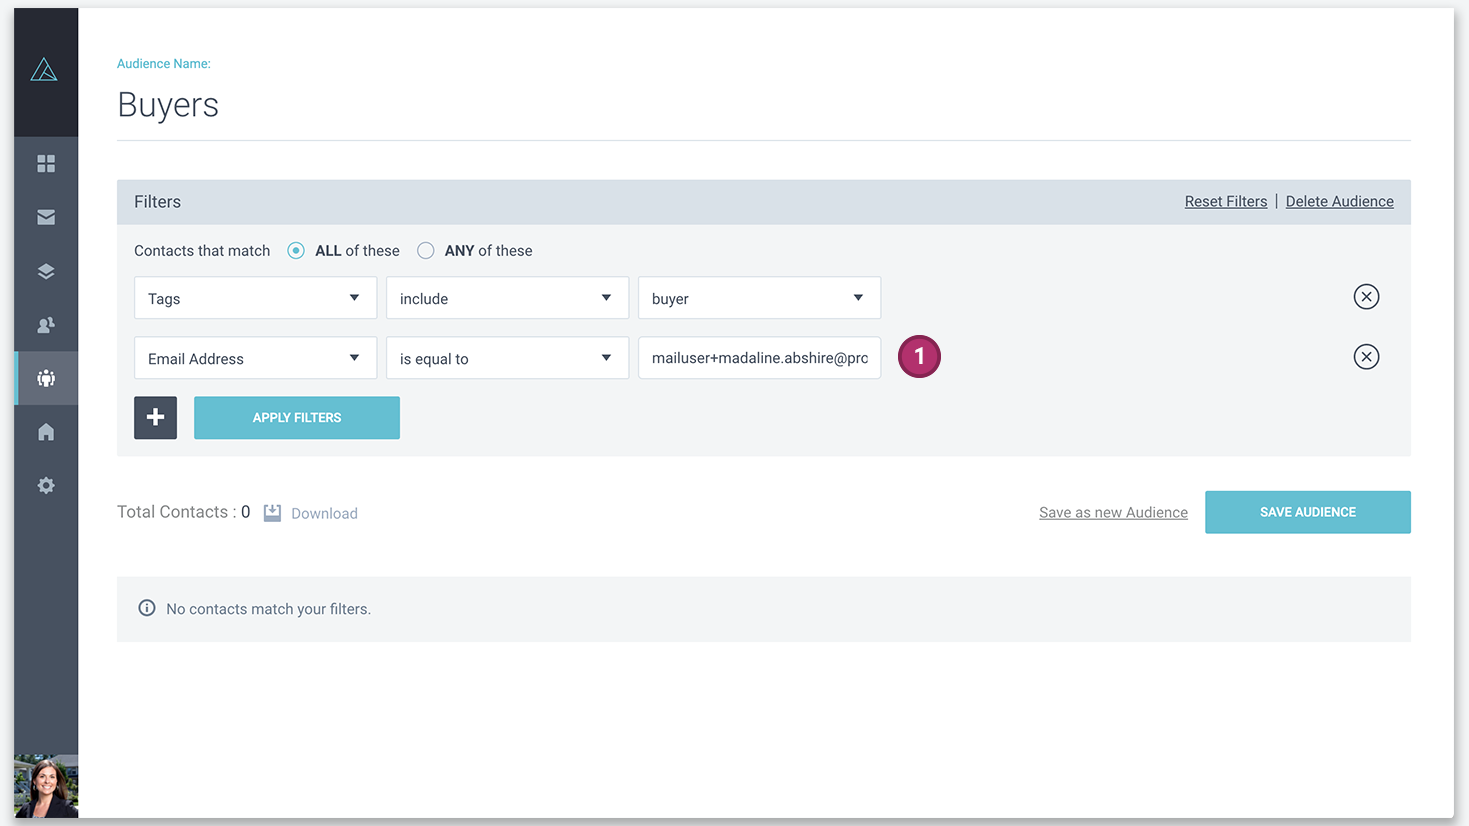Image resolution: width=1469 pixels, height=826 pixels.
Task: Open the include condition dropdown
Action: (507, 298)
